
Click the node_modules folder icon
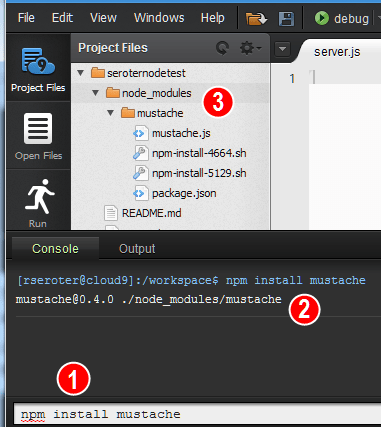pyautogui.click(x=113, y=92)
